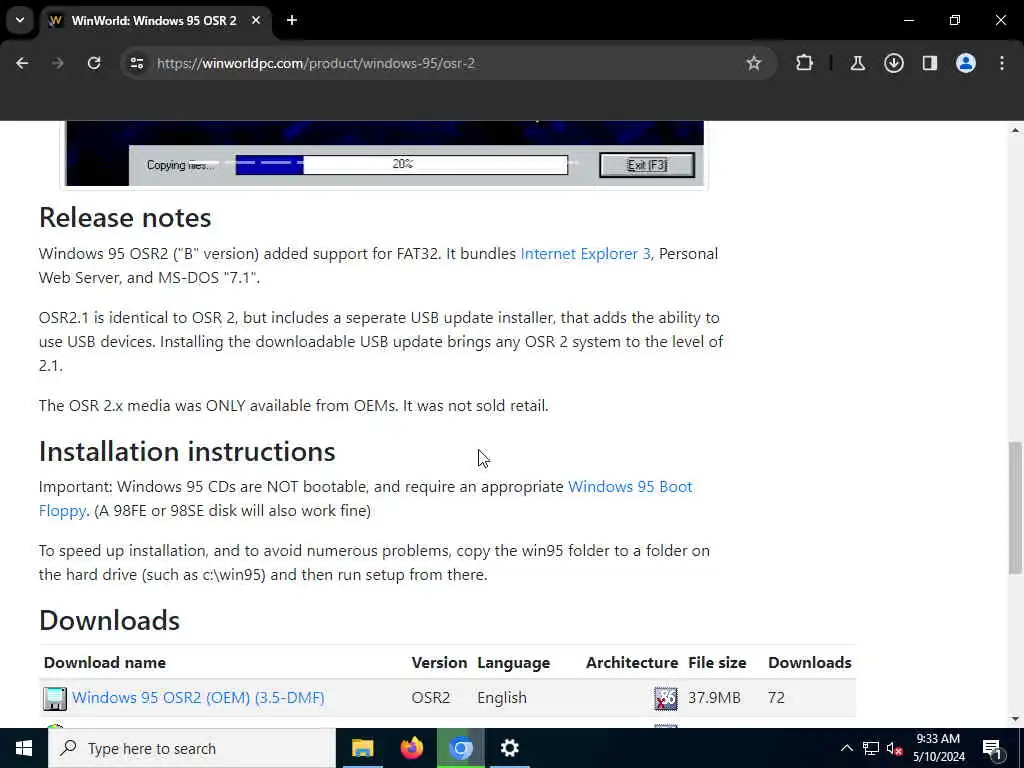The width and height of the screenshot is (1024, 768).
Task: Click the OSR2 version cell
Action: 430,697
